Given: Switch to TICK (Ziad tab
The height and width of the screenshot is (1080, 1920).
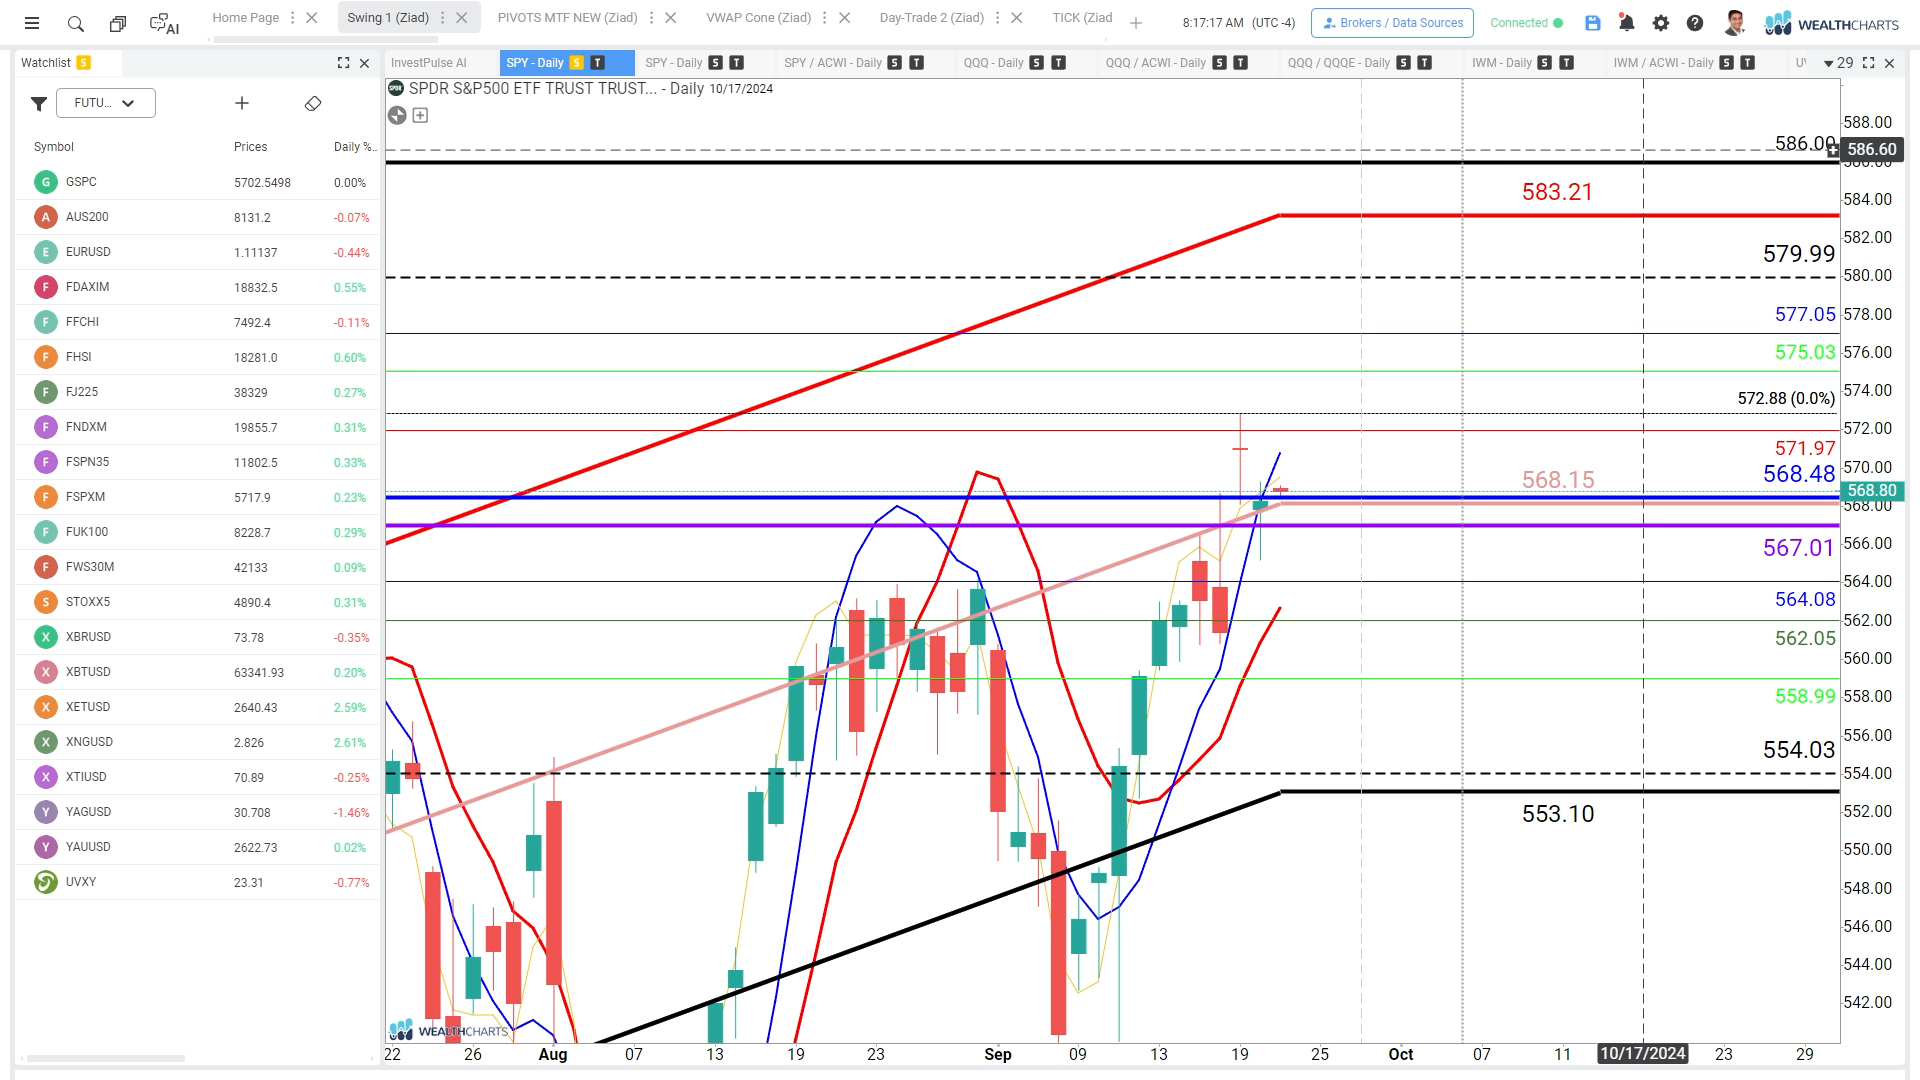Looking at the screenshot, I should tap(1082, 18).
